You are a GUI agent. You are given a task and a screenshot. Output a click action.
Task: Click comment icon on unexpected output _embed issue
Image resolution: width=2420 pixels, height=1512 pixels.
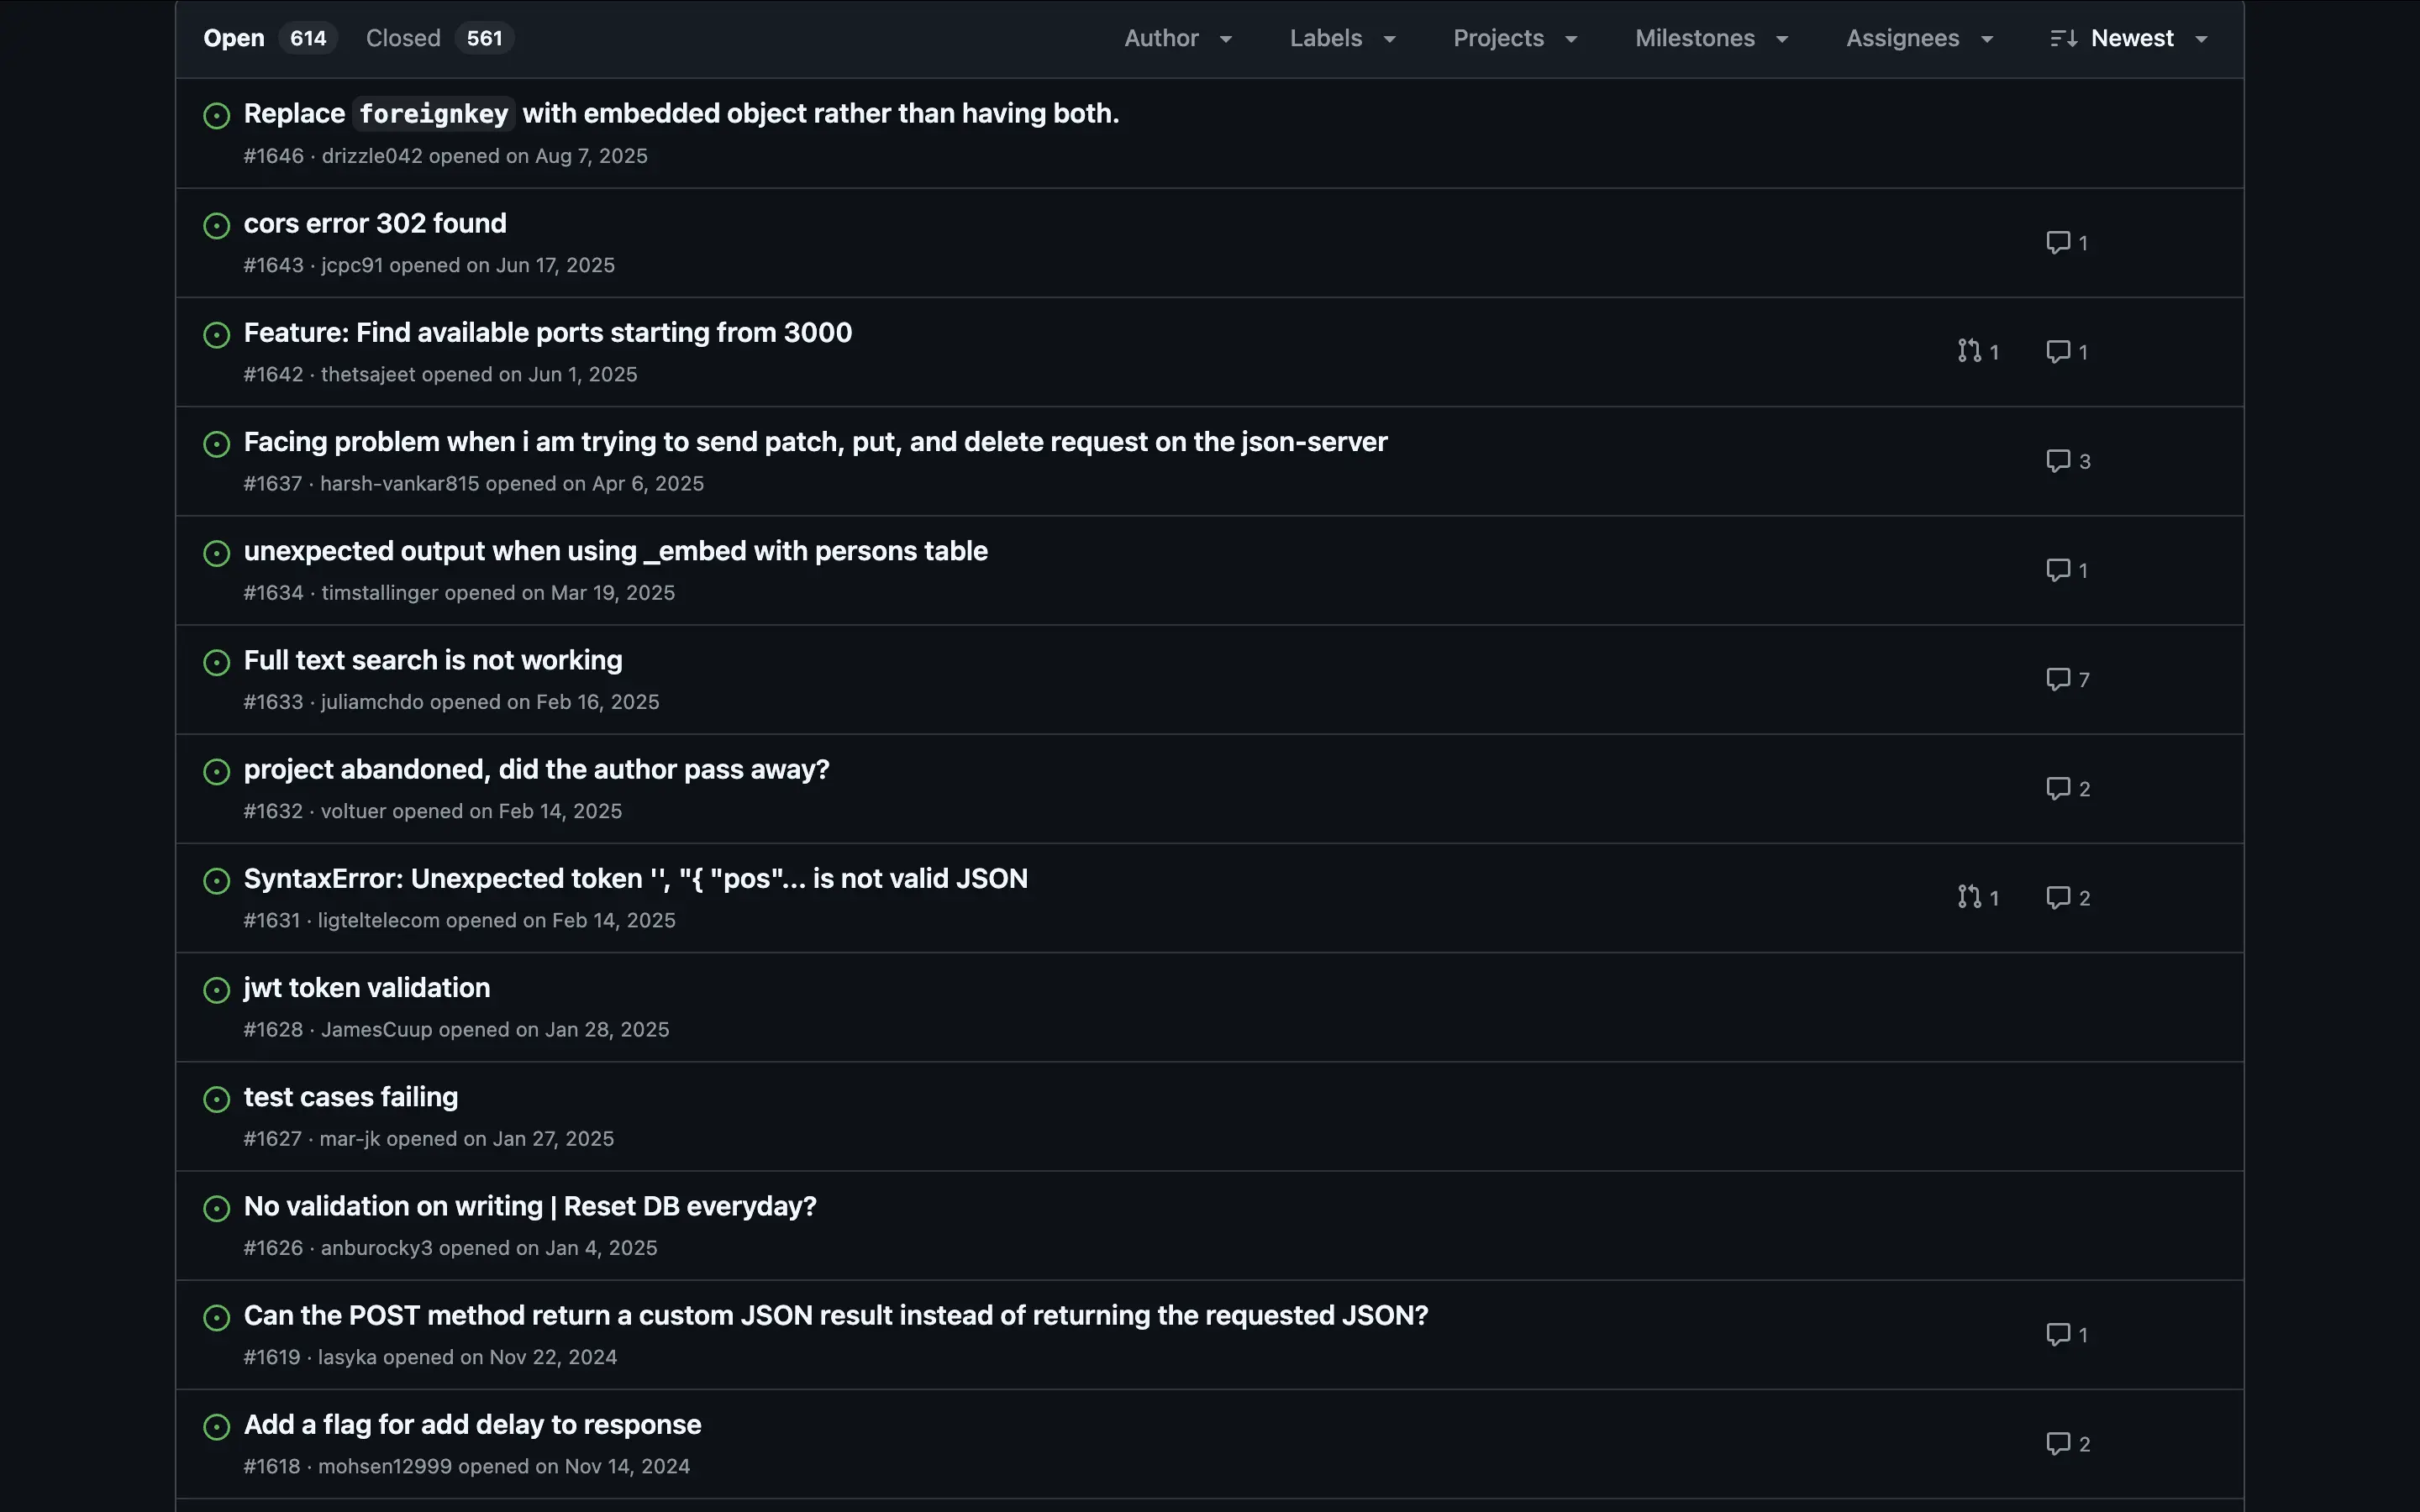pos(2057,571)
